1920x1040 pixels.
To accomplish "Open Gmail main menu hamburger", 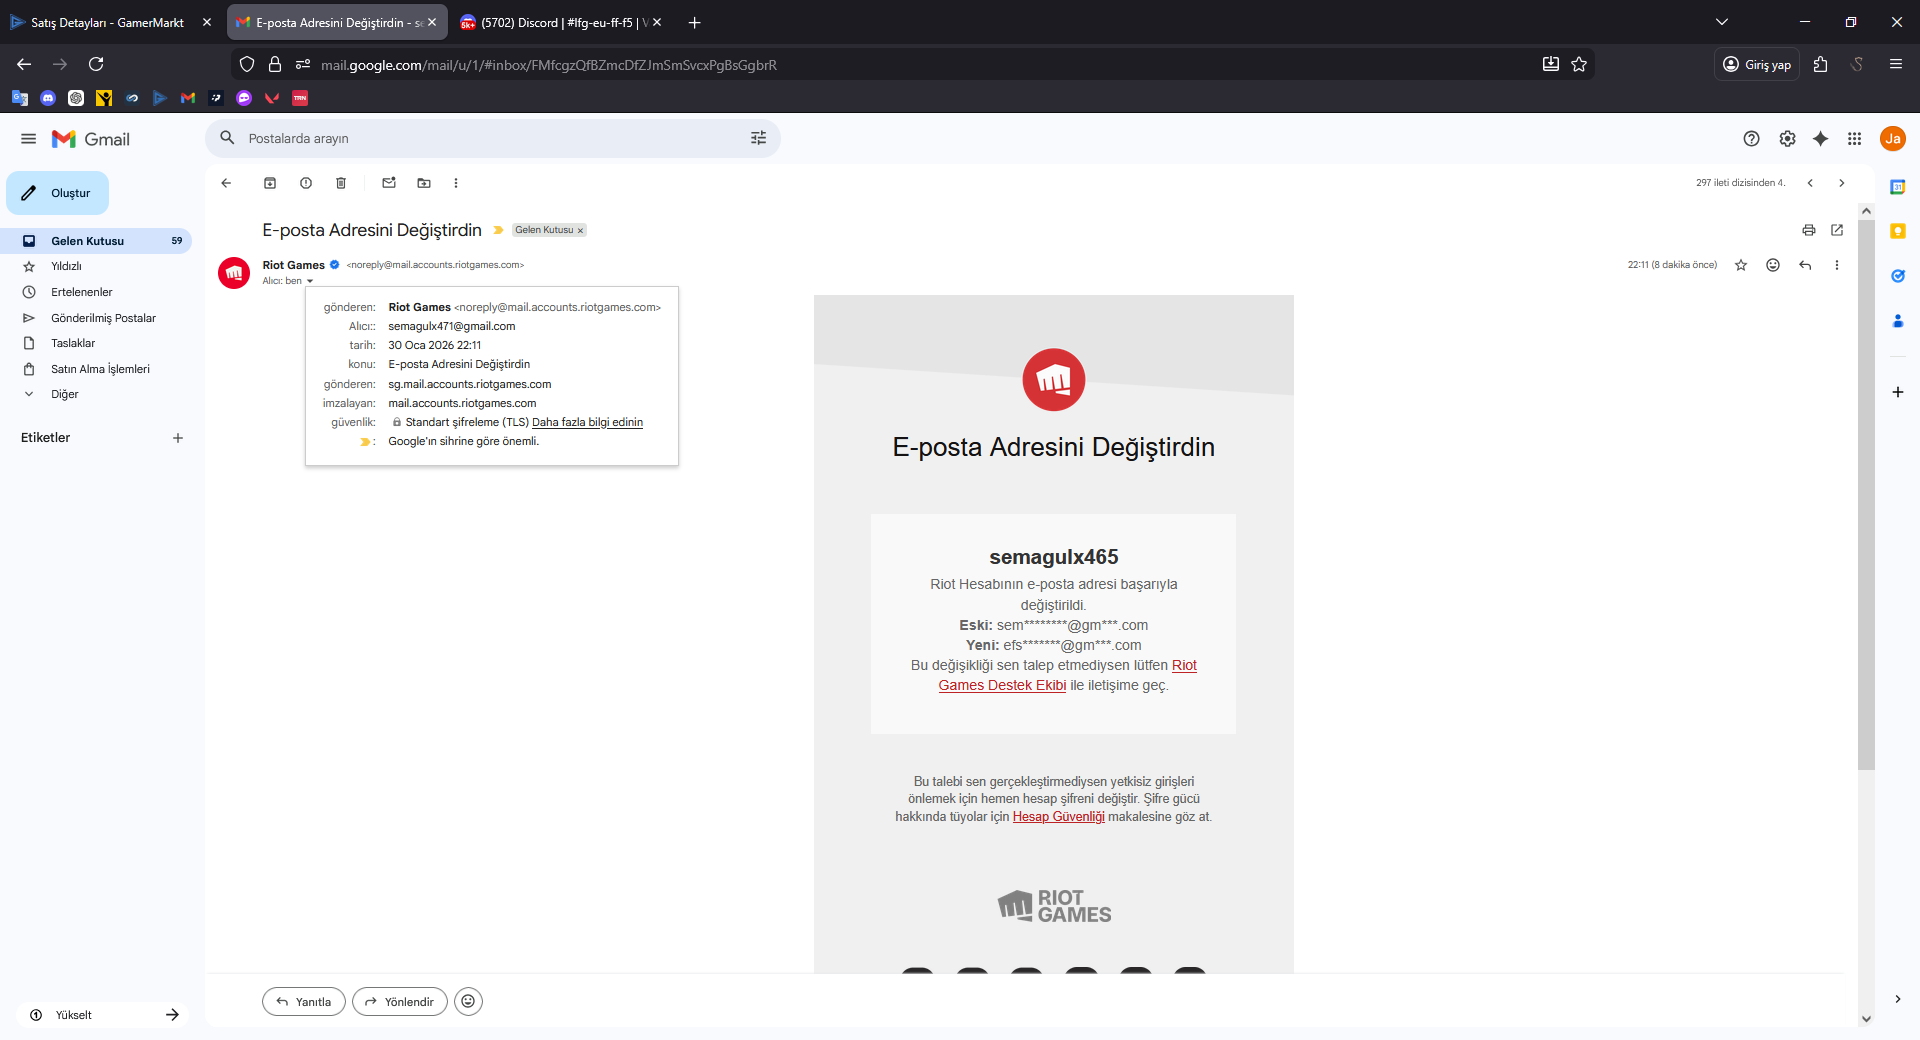I will (29, 139).
